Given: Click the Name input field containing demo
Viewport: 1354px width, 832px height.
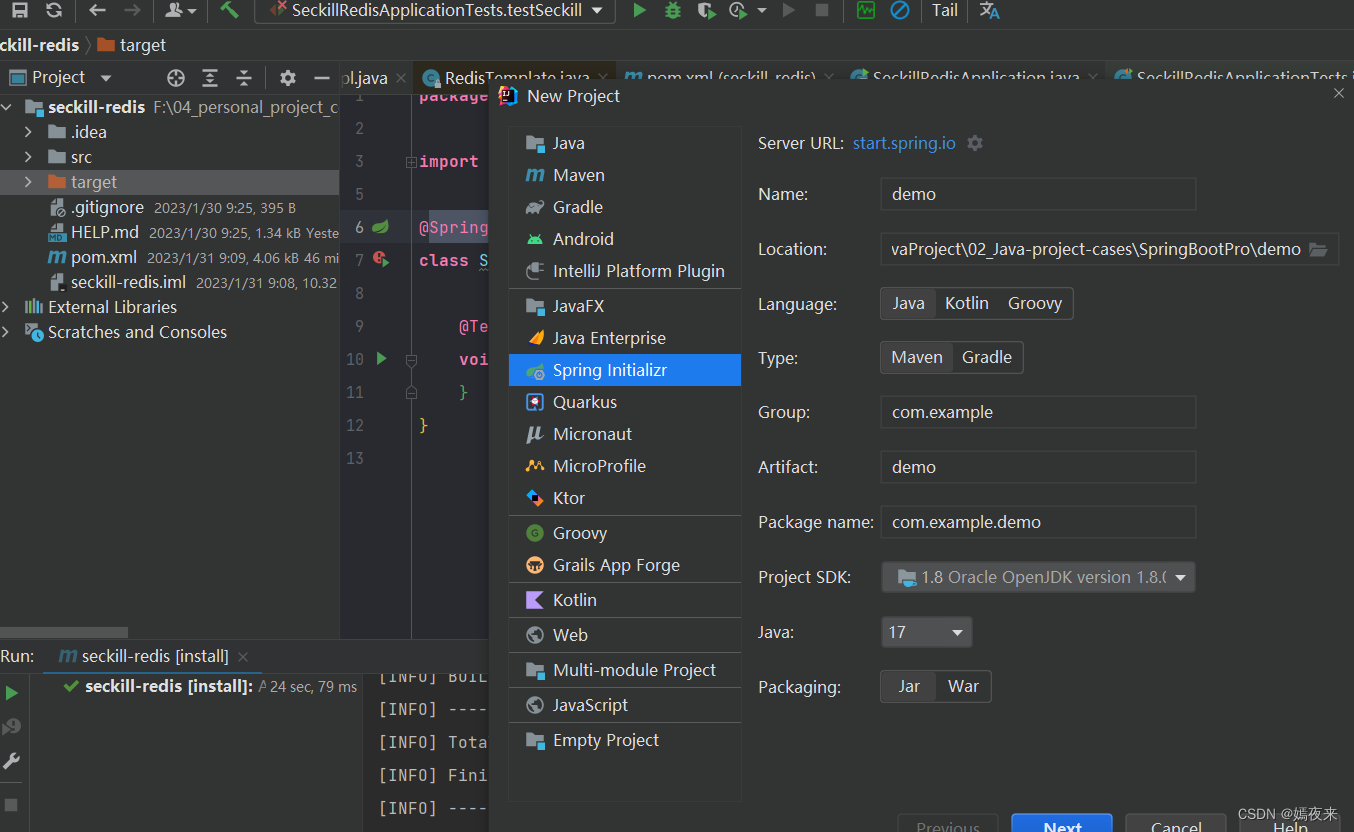Looking at the screenshot, I should [x=1038, y=194].
